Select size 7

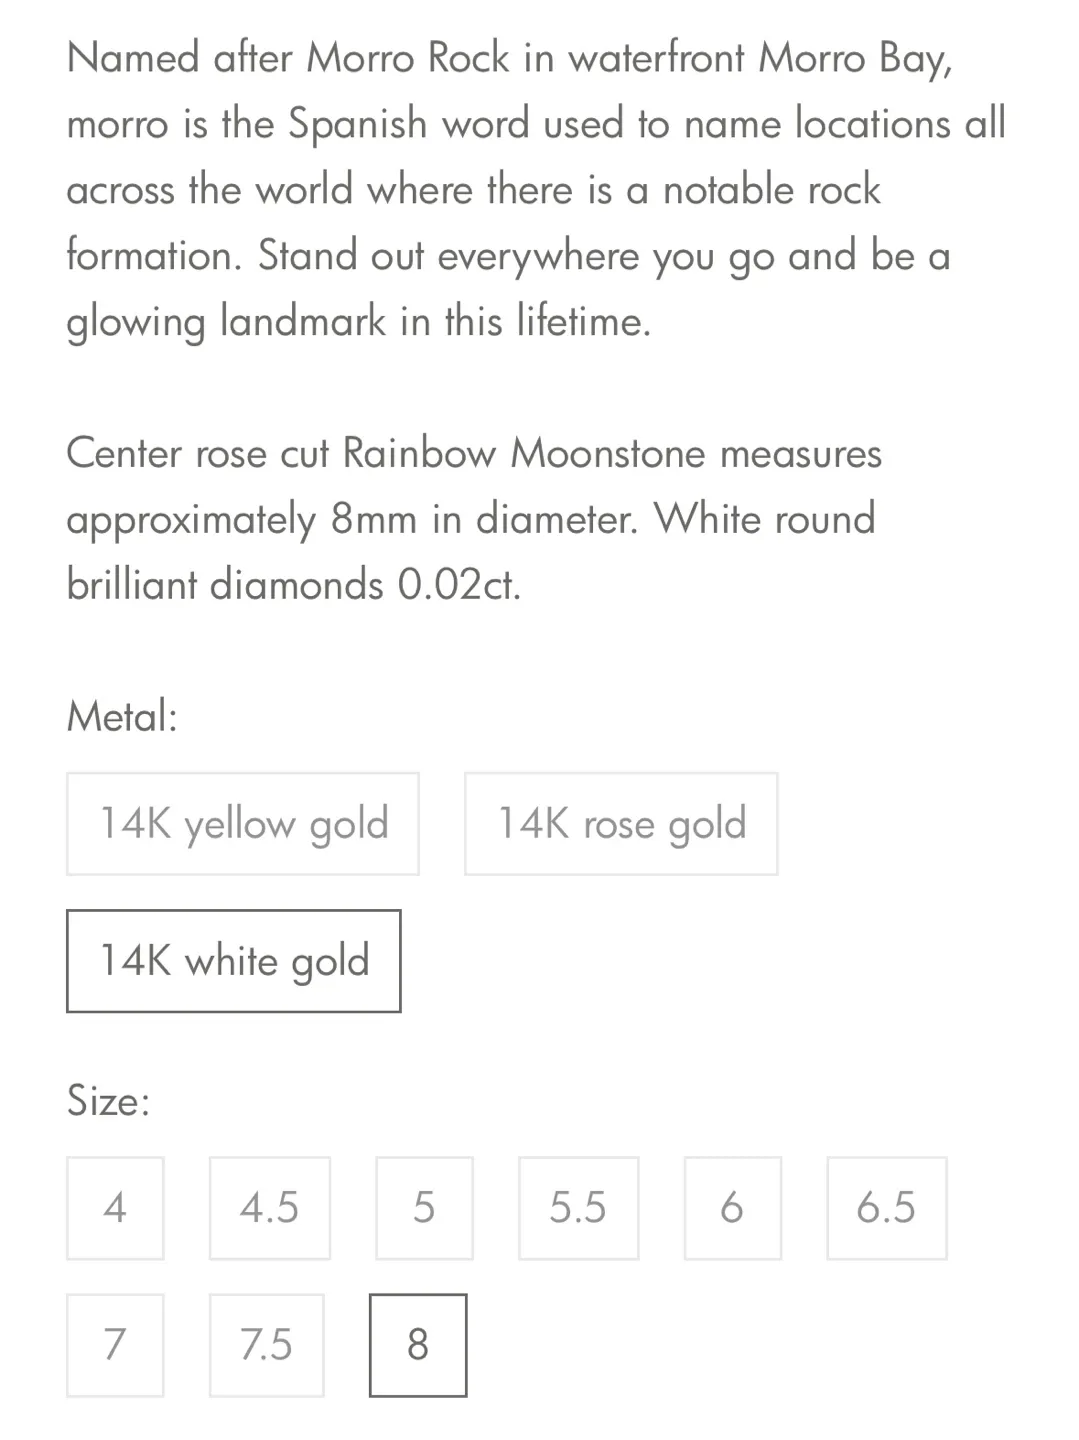(x=114, y=1344)
